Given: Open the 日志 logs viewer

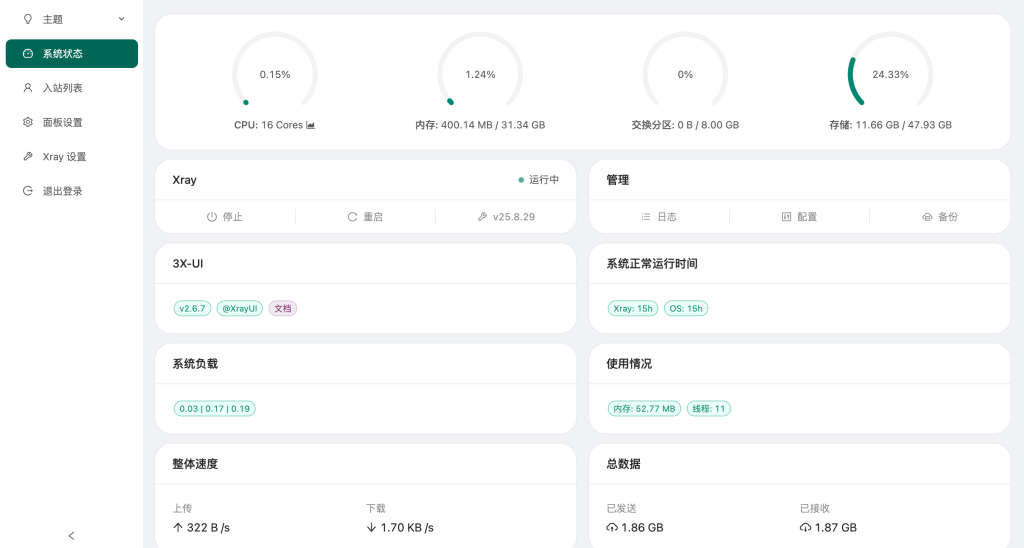Looking at the screenshot, I should tap(659, 217).
